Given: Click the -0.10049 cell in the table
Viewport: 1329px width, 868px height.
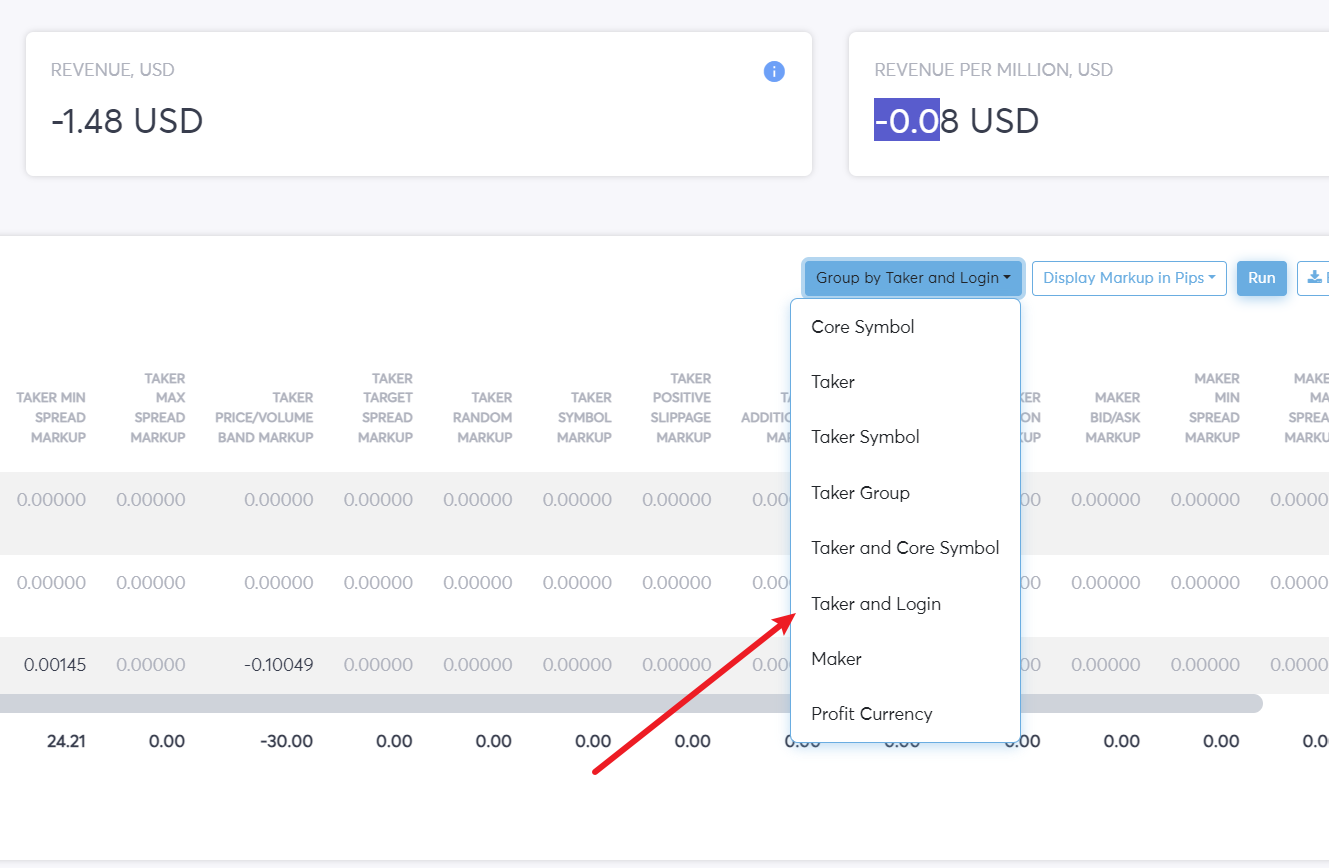Looking at the screenshot, I should [278, 665].
